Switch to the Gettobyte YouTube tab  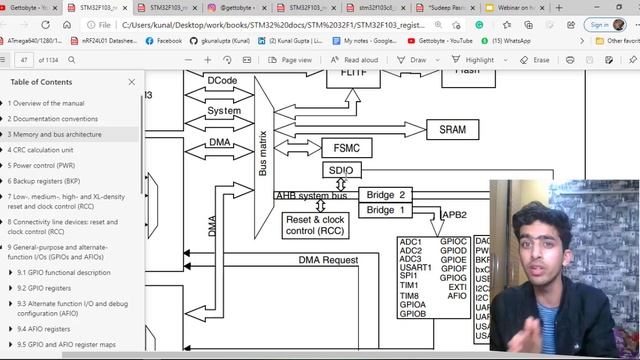(29, 8)
